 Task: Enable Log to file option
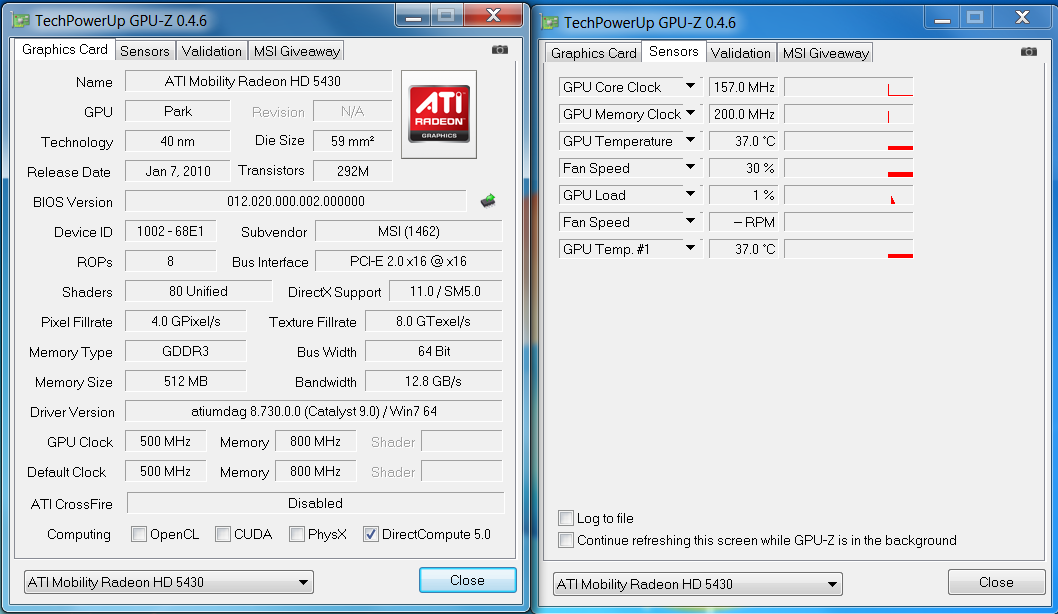[x=567, y=518]
